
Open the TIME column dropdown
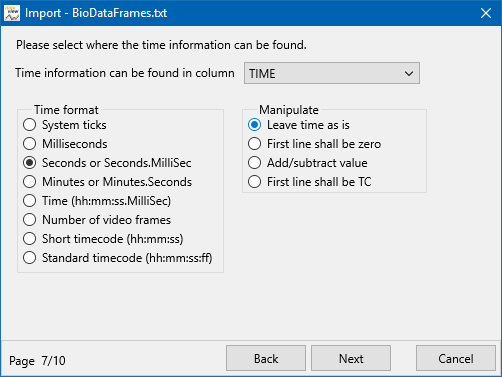[332, 73]
